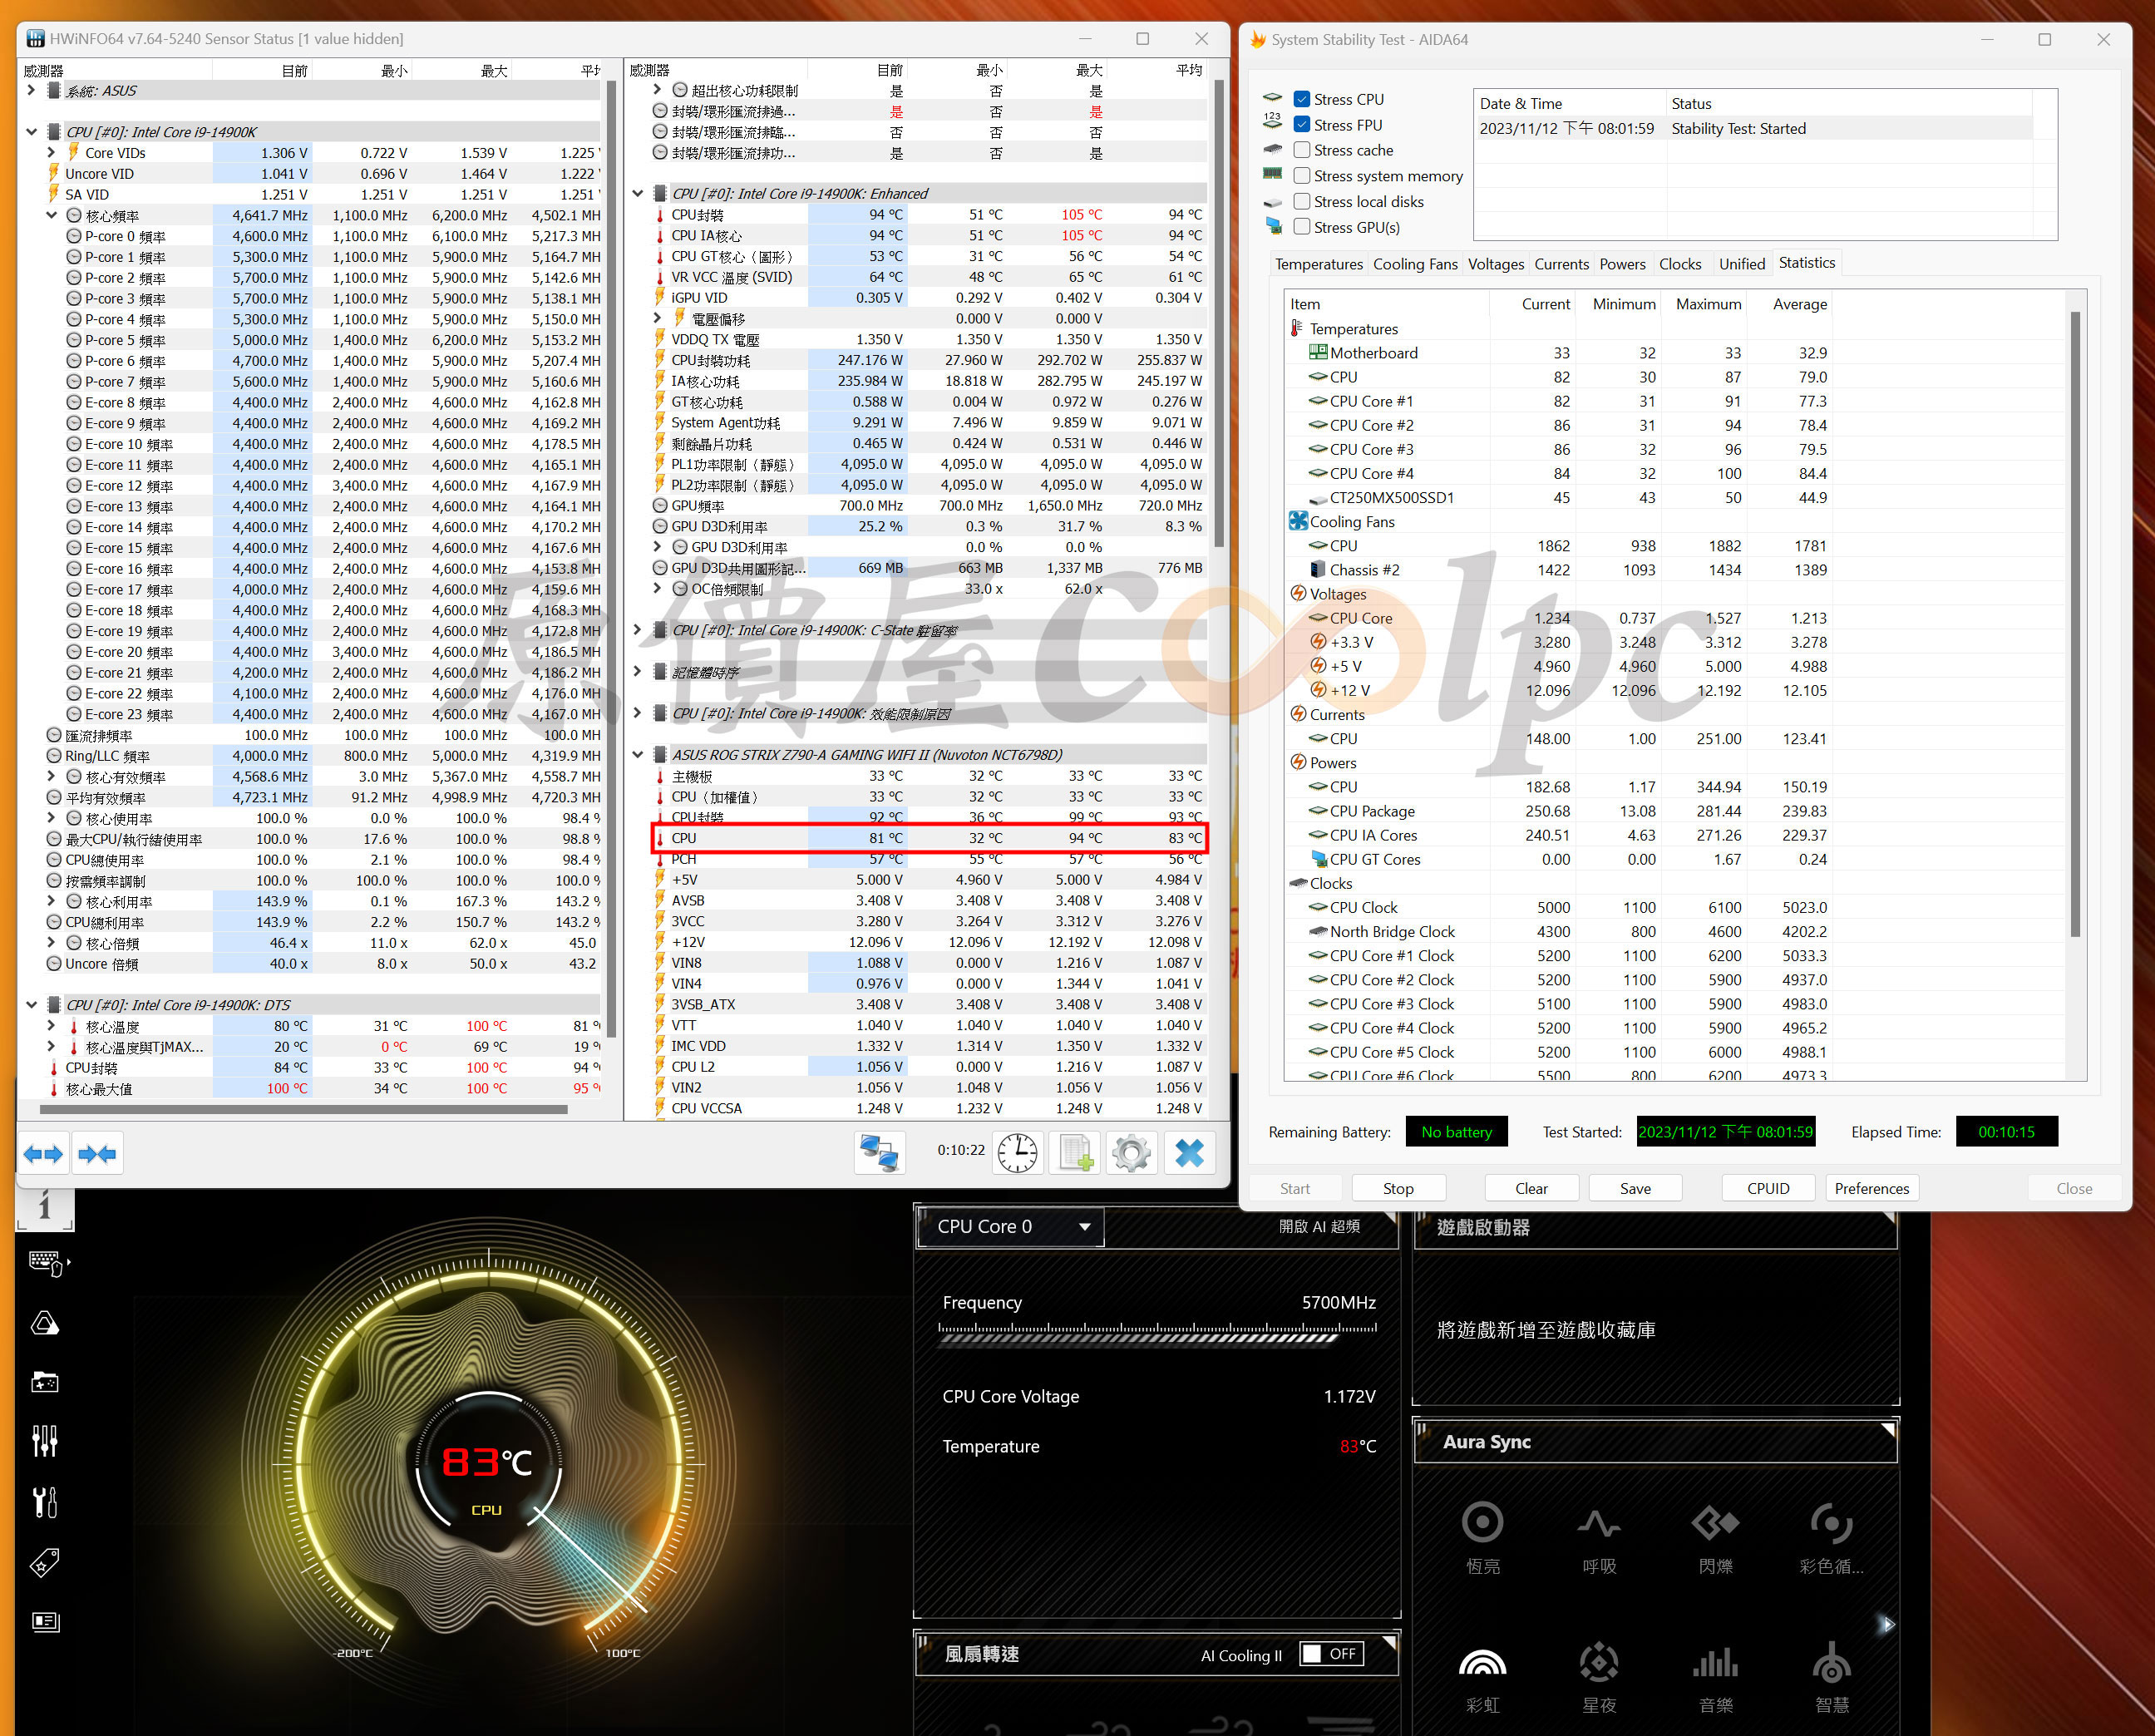Open the game library folder icon in Armoury Crate

click(45, 1383)
